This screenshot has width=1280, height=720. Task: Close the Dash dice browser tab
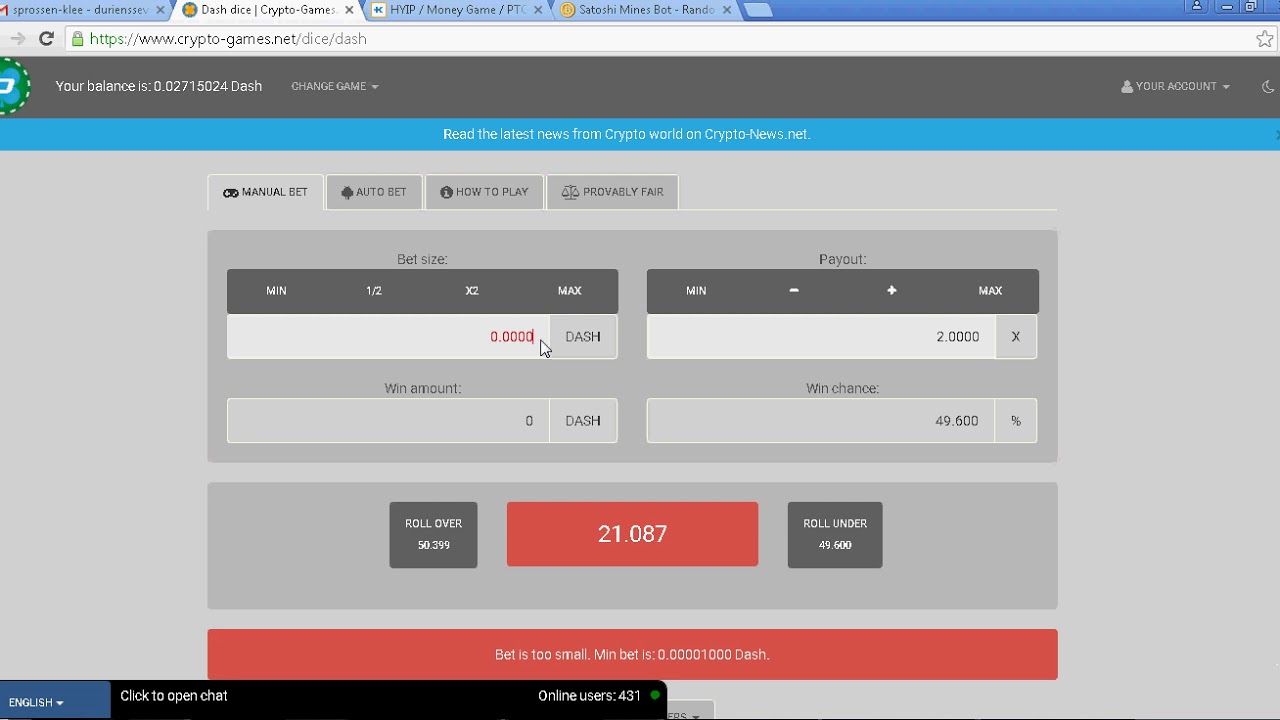pos(349,10)
